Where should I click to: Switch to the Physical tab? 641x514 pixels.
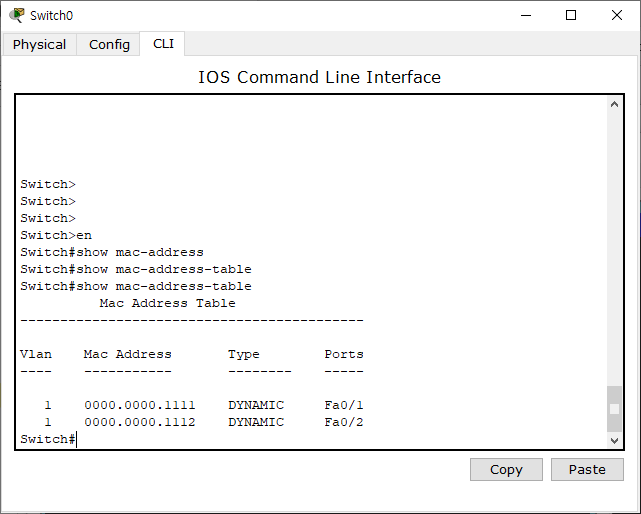[x=39, y=44]
